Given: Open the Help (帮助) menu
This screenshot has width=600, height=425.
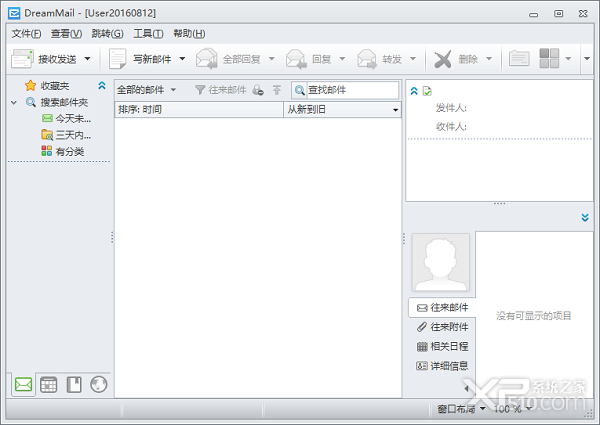Looking at the screenshot, I should [189, 34].
